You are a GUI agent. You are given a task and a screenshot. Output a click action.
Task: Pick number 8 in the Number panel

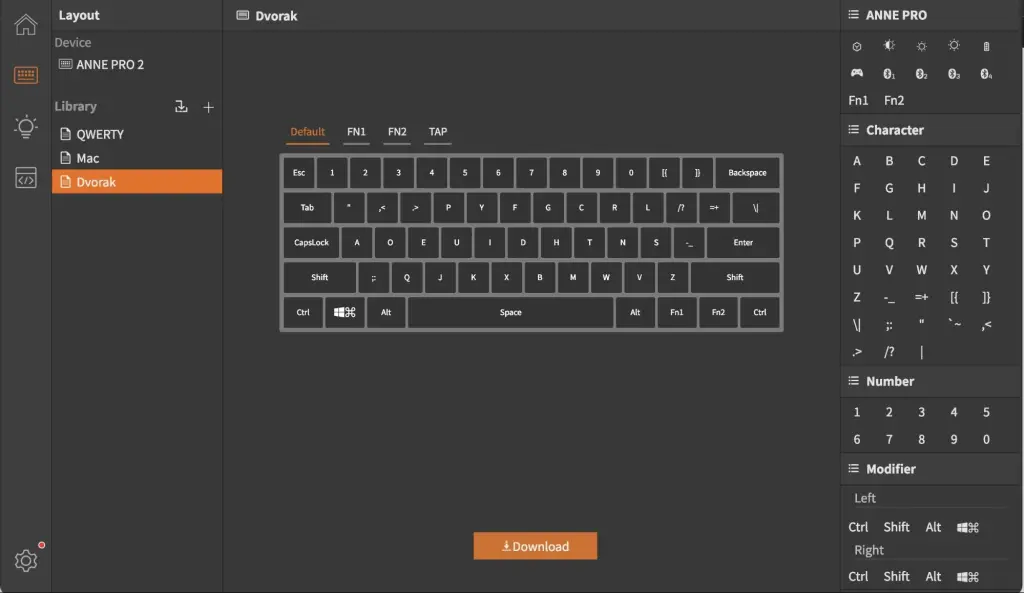coord(921,440)
